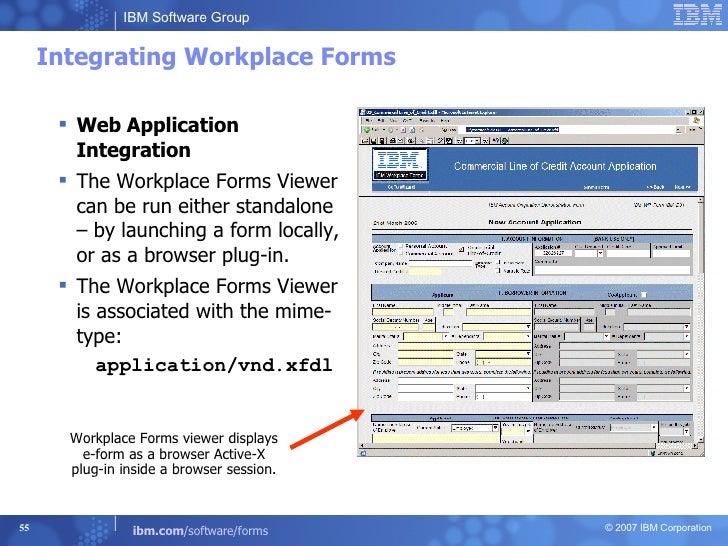Click the browser Home icon
The width and height of the screenshot is (728, 546).
(422, 130)
